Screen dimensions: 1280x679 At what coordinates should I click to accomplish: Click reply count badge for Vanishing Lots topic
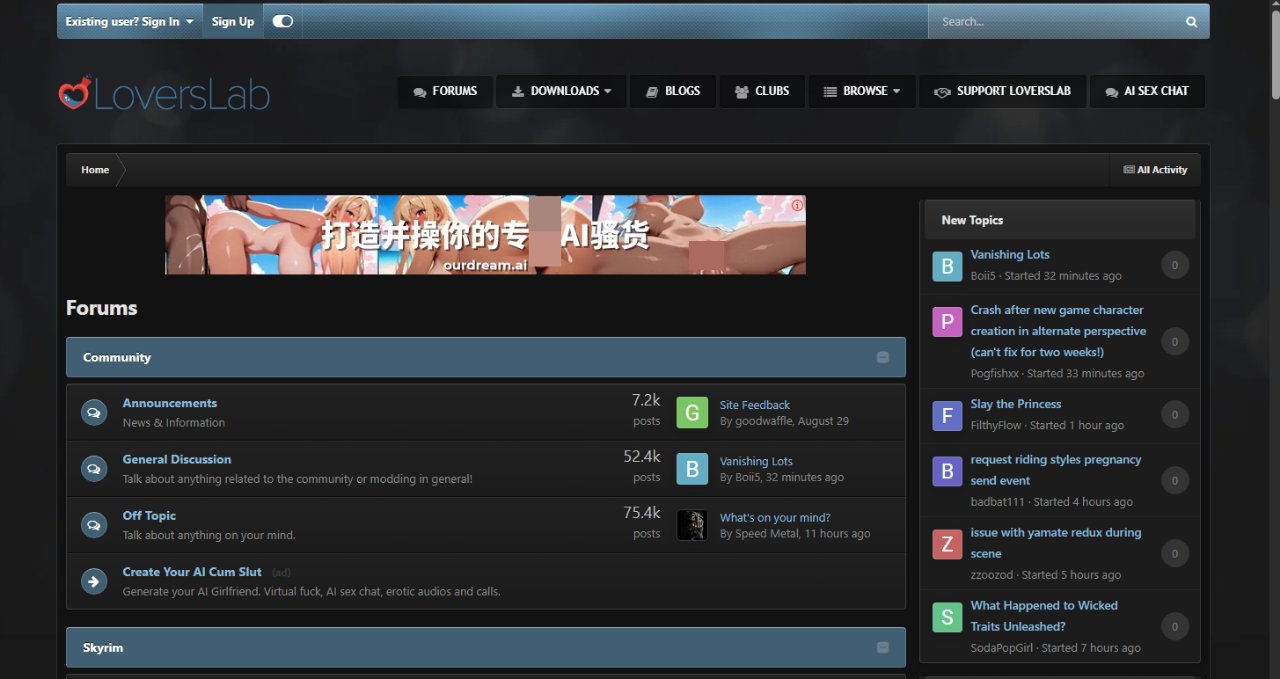click(x=1174, y=265)
